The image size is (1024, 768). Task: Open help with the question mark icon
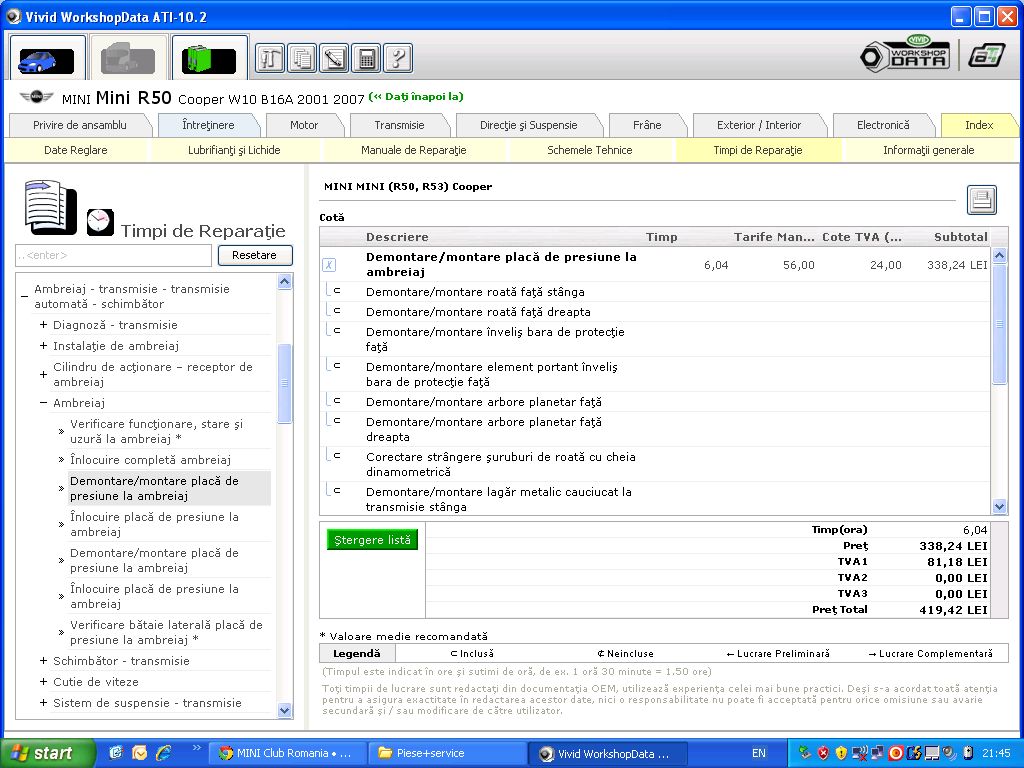coord(397,58)
